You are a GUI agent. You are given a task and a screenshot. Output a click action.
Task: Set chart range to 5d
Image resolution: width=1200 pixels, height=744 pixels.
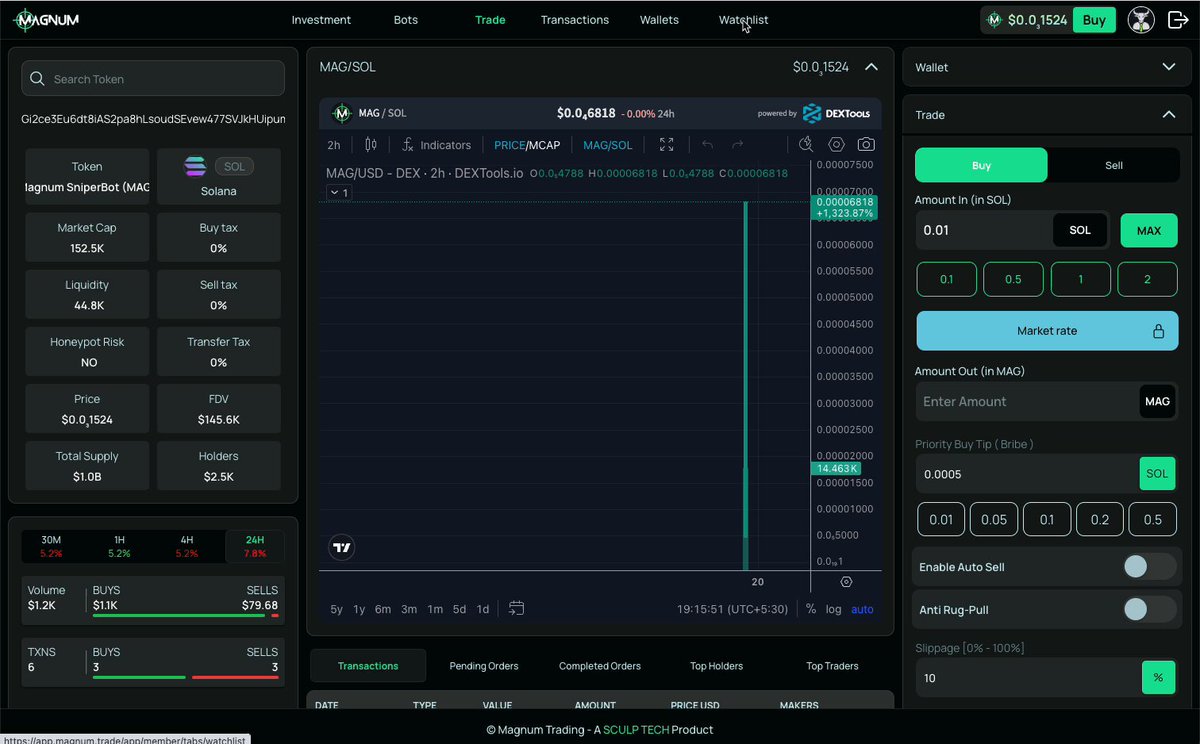(459, 609)
